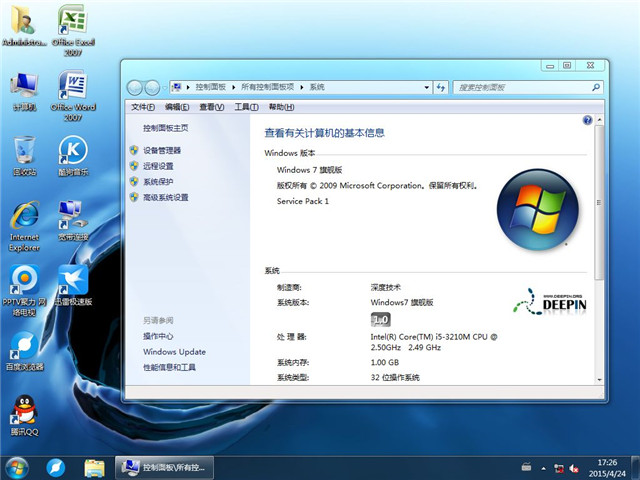
Task: Click the muted volume tray icon
Action: pyautogui.click(x=574, y=468)
